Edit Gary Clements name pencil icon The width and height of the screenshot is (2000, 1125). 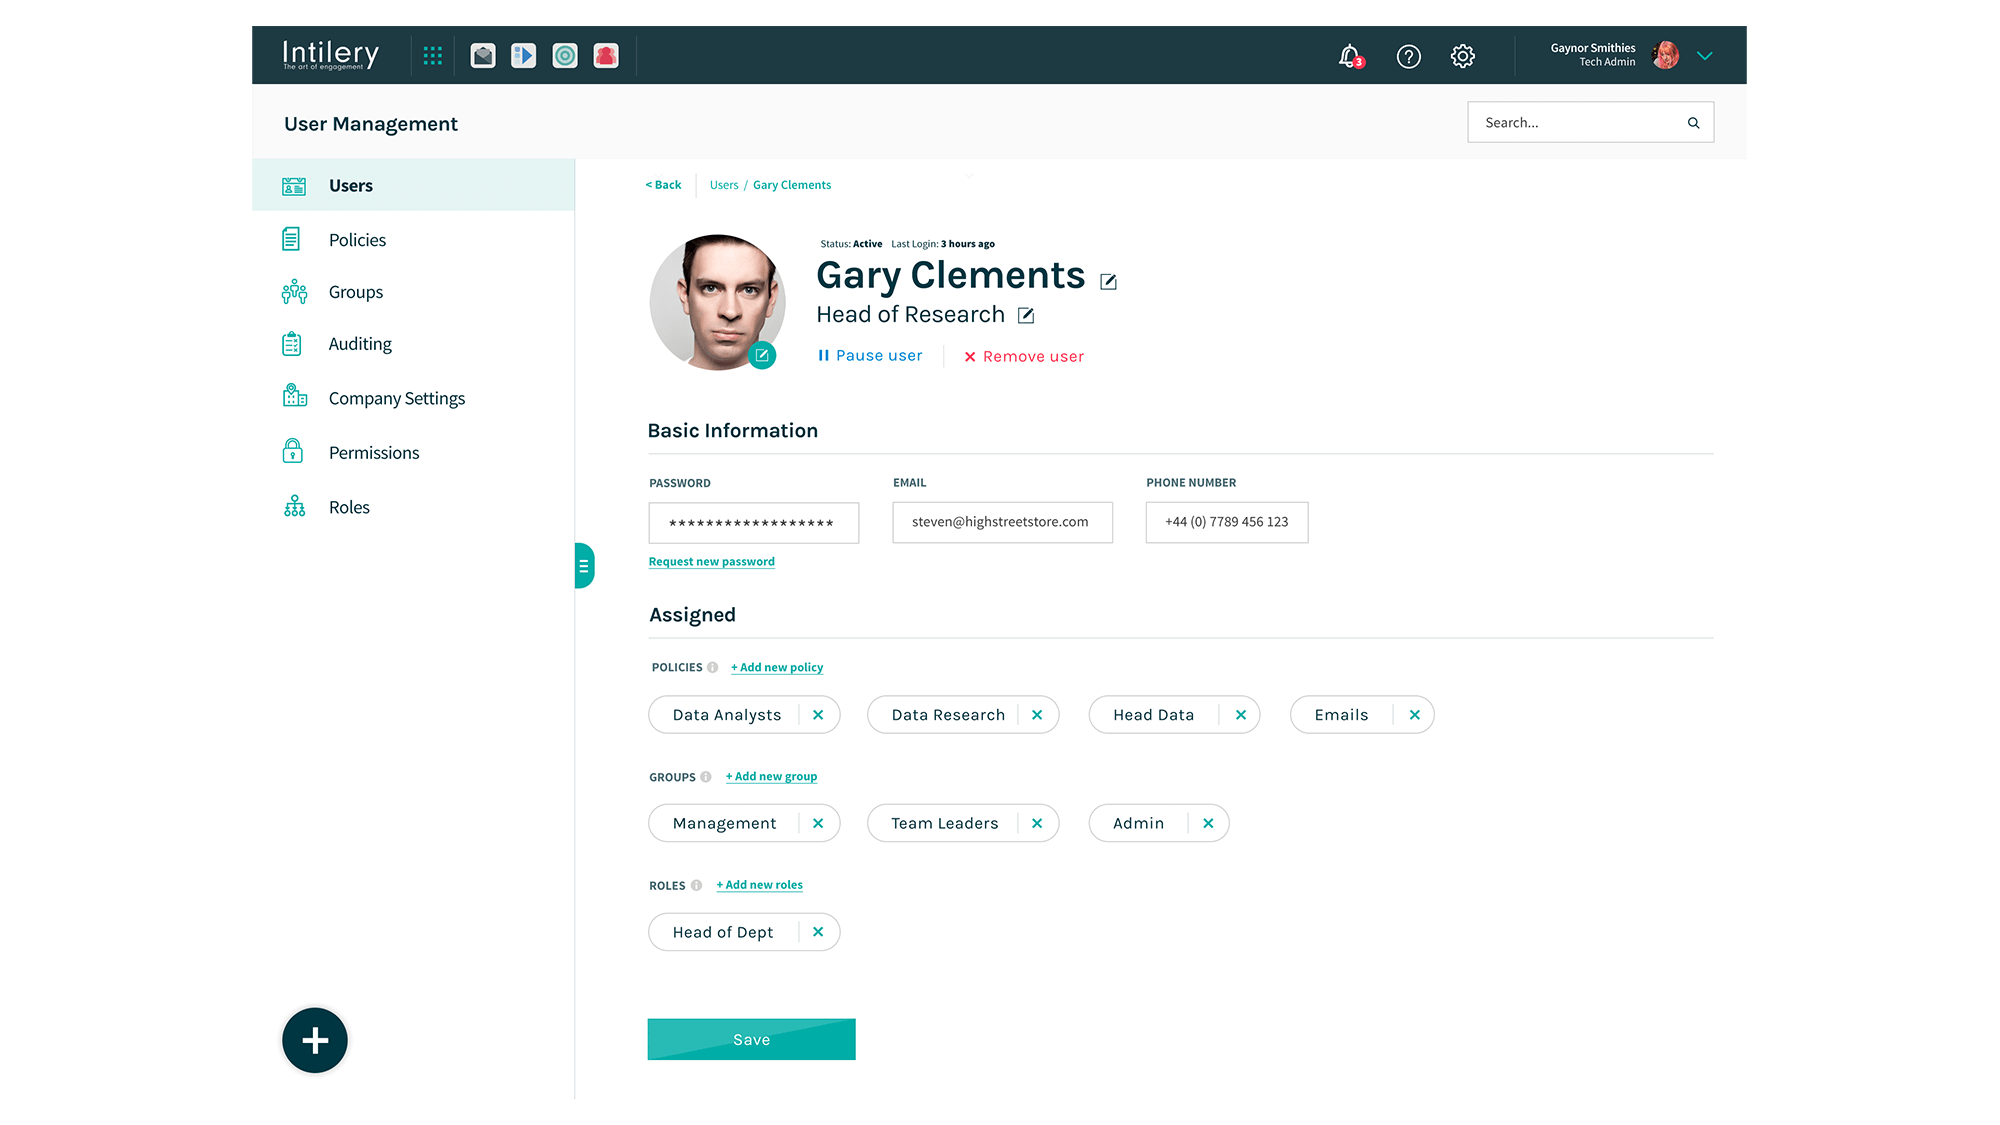pos(1108,282)
